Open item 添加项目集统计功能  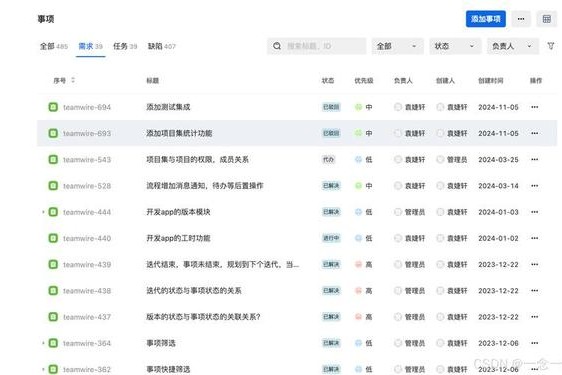coord(179,133)
